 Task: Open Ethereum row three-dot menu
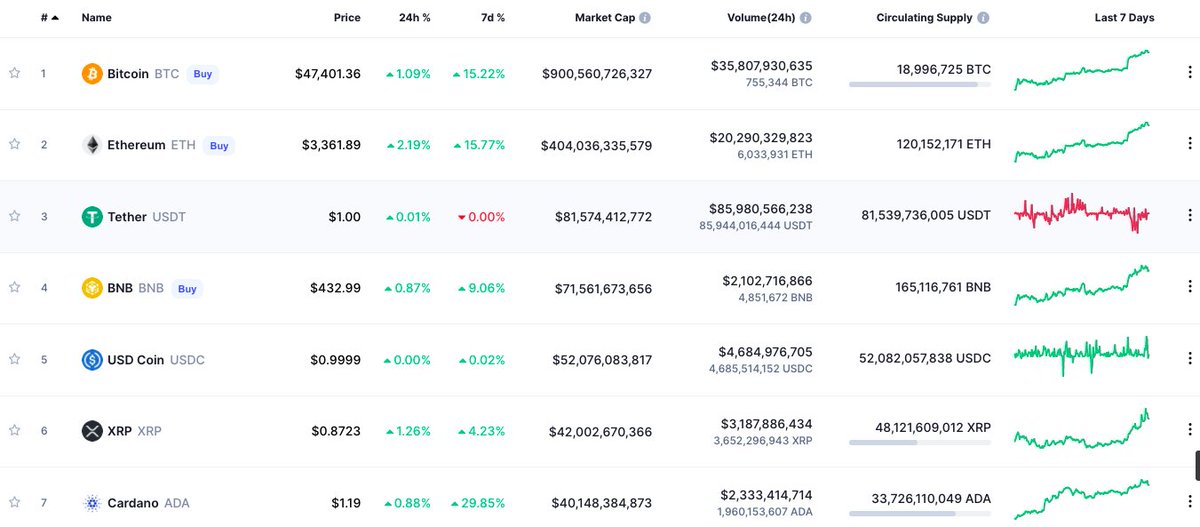pos(1189,144)
